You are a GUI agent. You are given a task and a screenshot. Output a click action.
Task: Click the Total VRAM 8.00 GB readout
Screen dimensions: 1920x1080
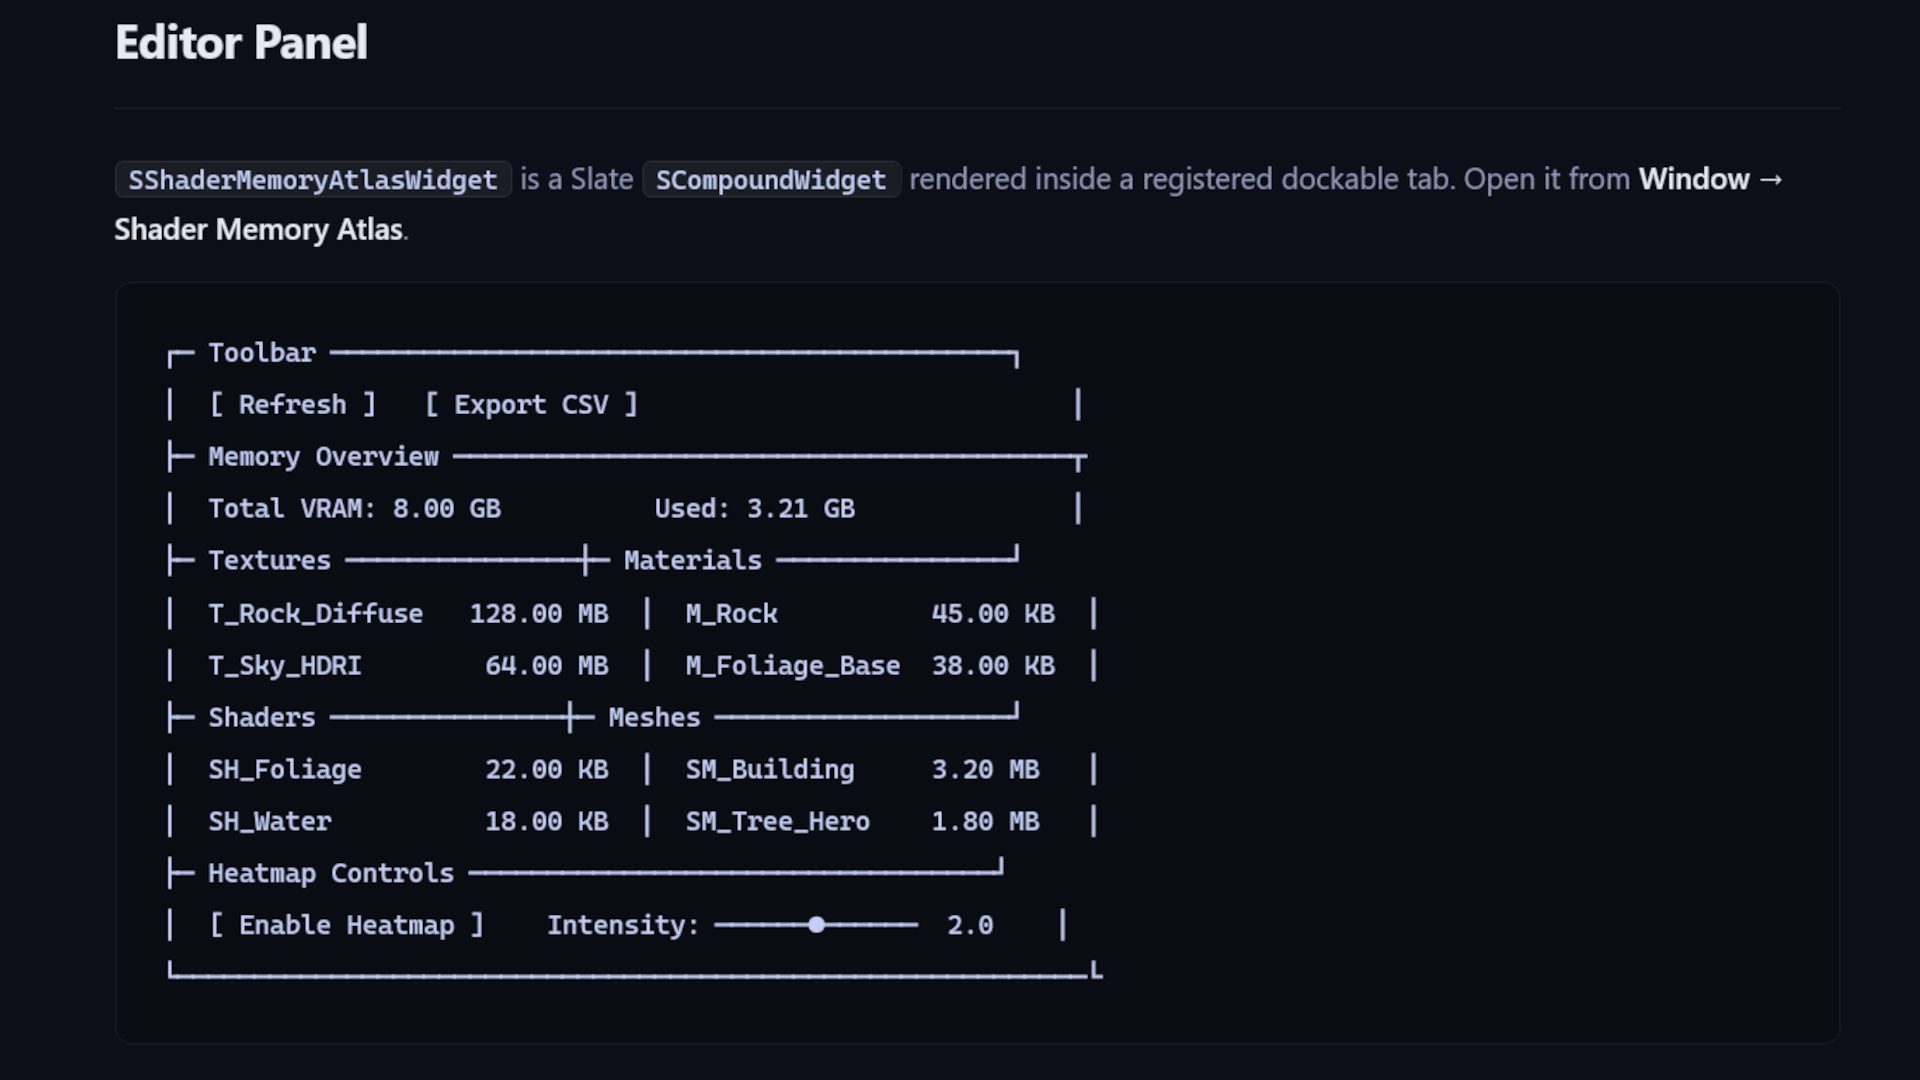354,509
